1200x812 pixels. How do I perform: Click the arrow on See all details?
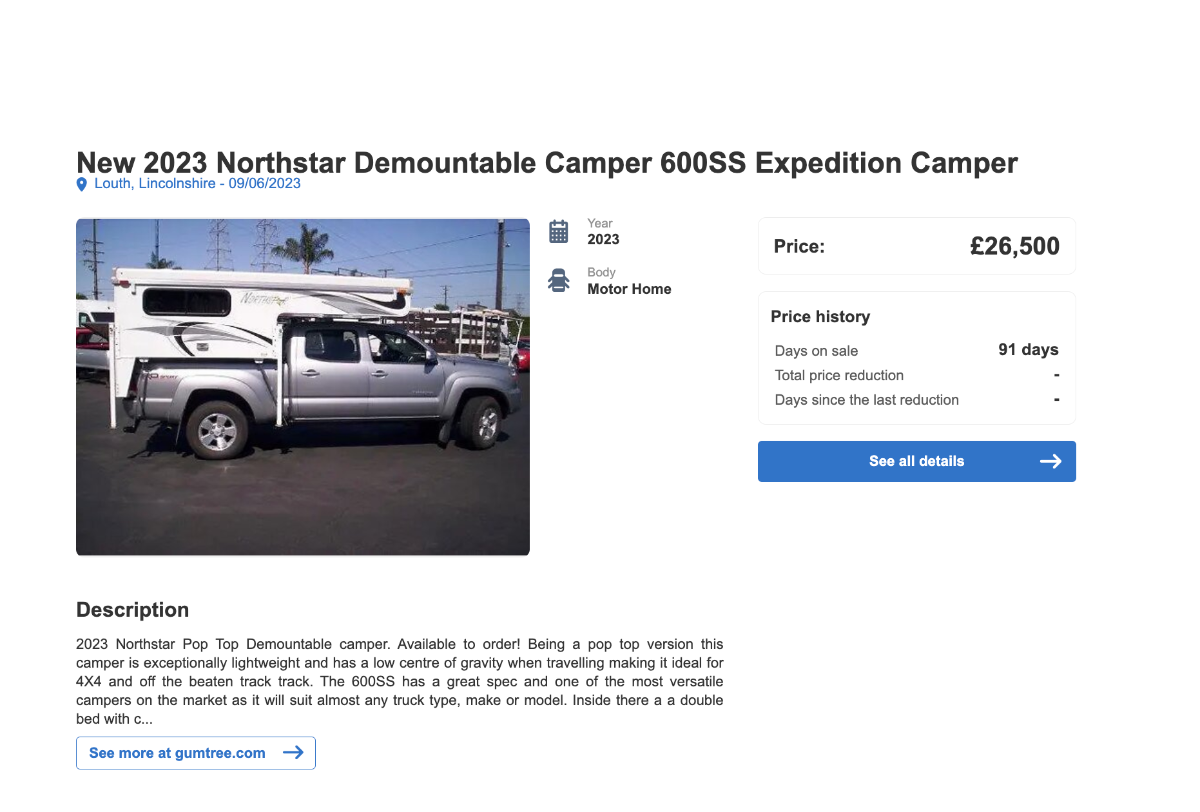(x=1050, y=461)
